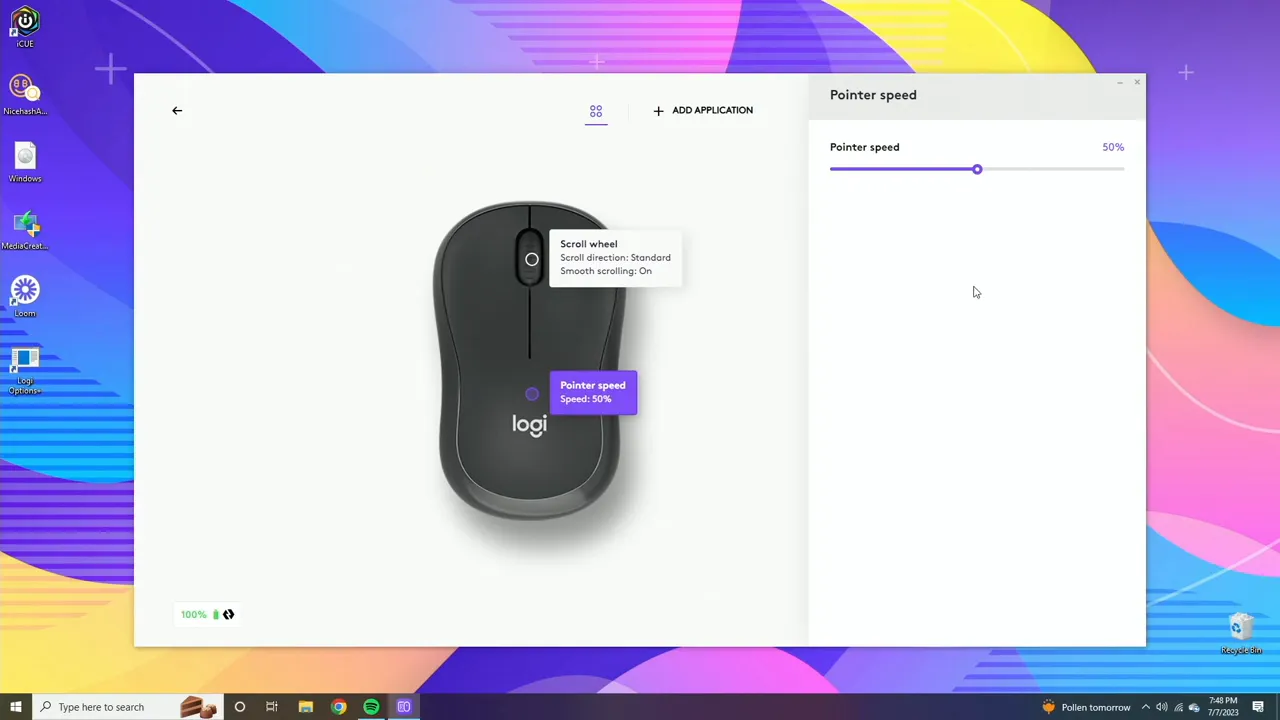Click the 'Pointer speed' panel heading
Screen dimensions: 1280x720
pyautogui.click(x=873, y=95)
